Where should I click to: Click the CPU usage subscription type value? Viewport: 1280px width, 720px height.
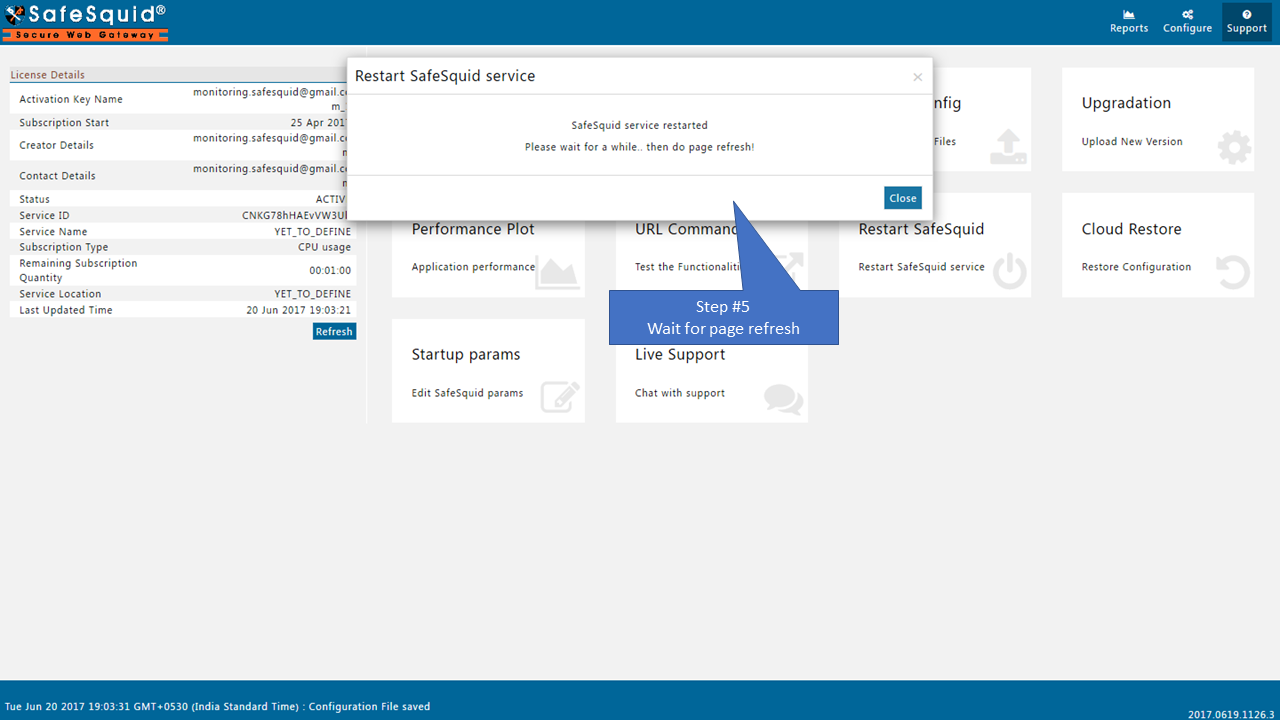tap(324, 247)
